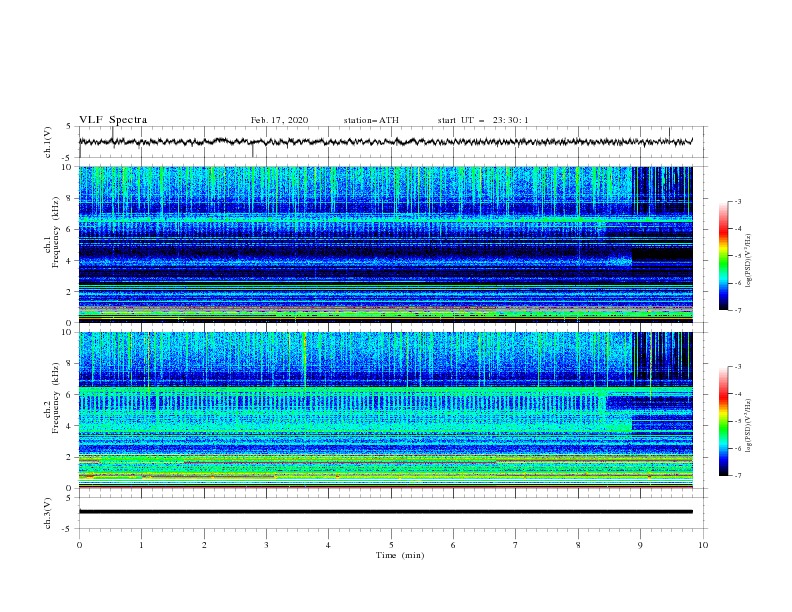Click the "-7" value on the lower colorbar
792x612 pixels.
pos(737,476)
